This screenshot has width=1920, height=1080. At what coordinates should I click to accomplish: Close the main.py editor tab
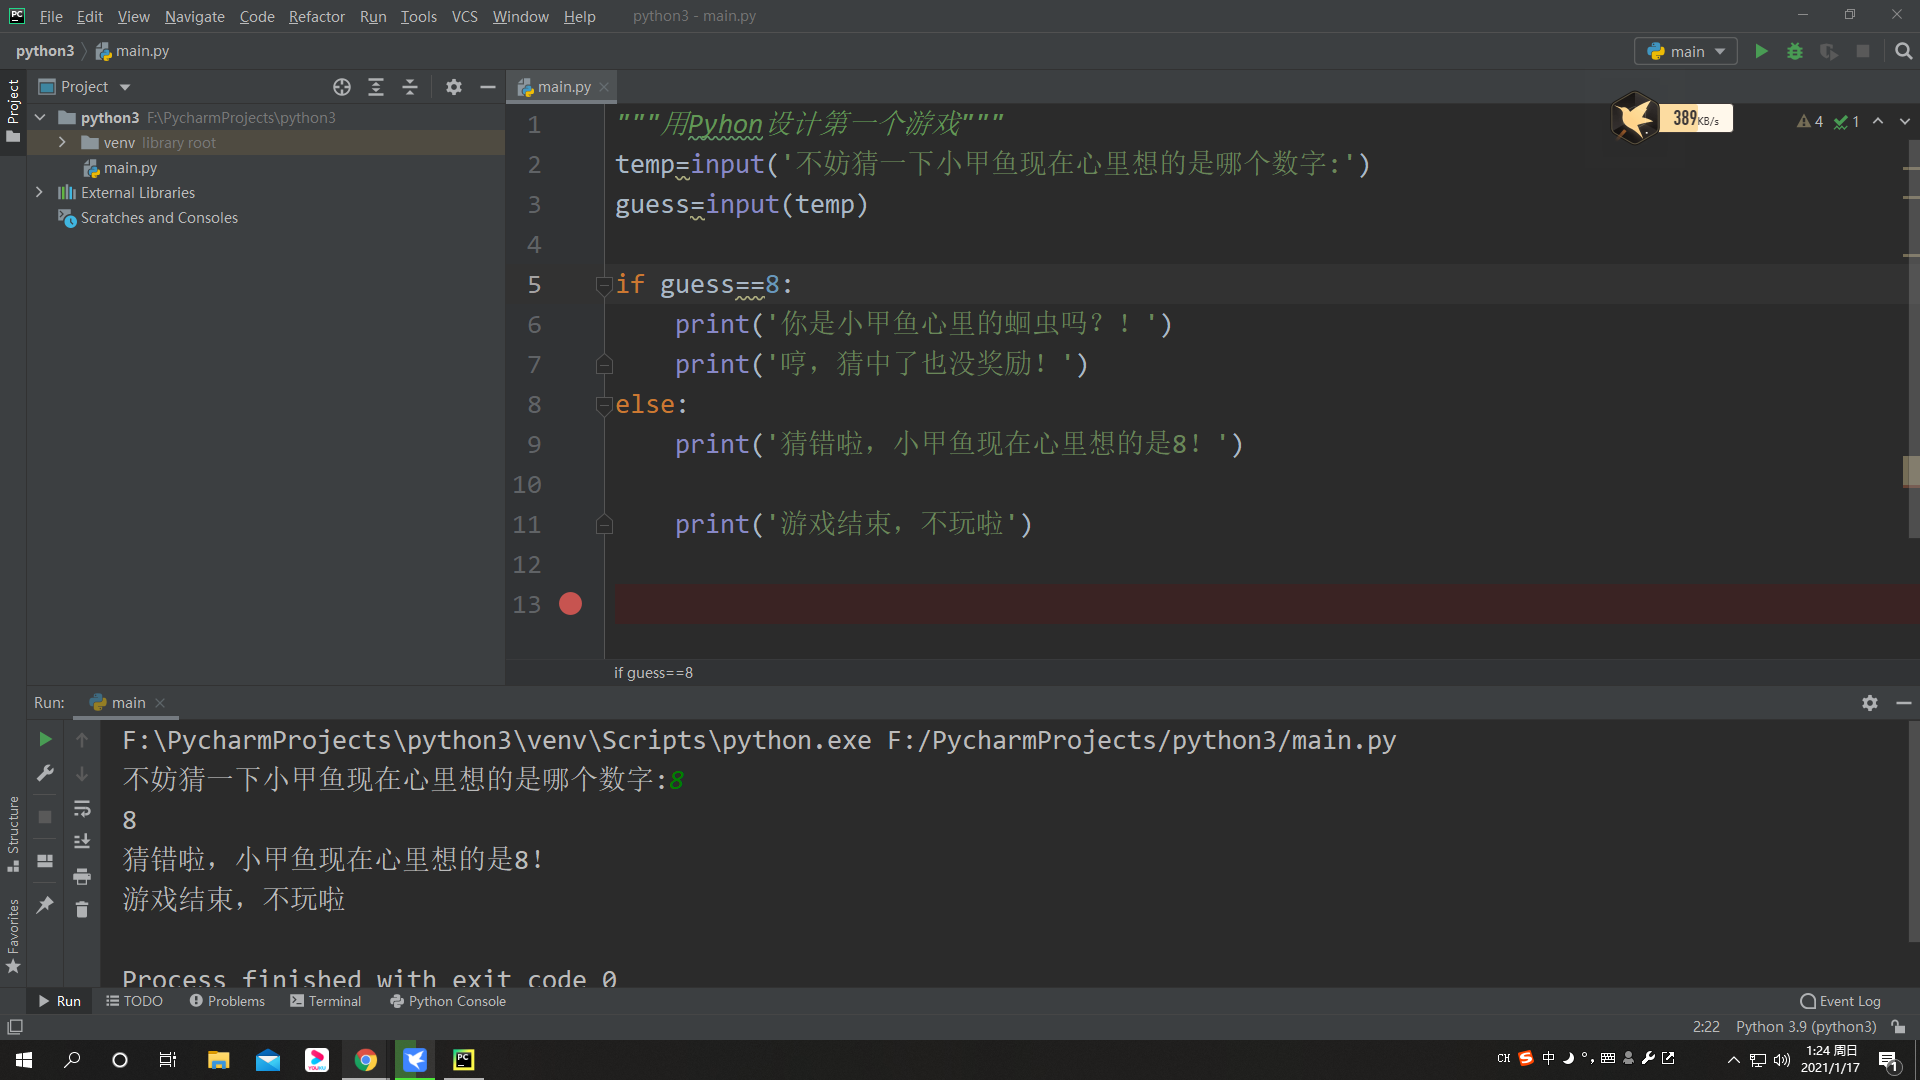point(604,87)
